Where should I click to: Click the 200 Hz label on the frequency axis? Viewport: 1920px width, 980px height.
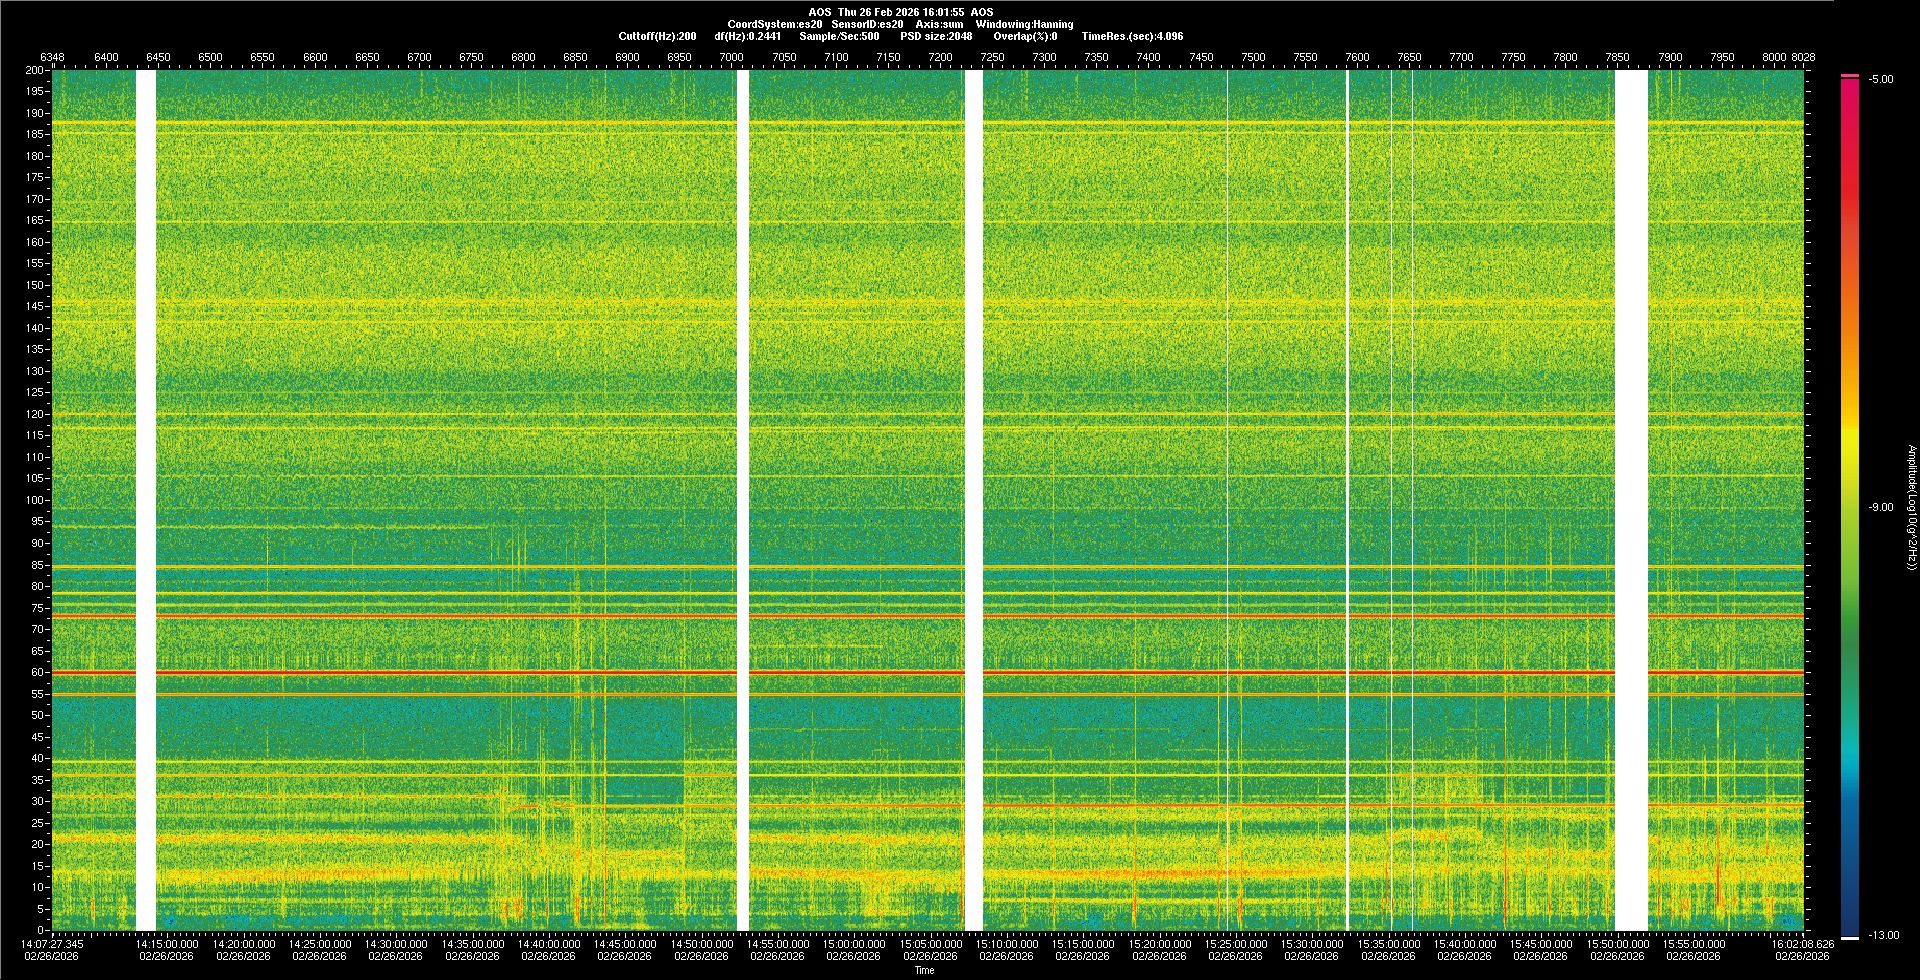(35, 71)
